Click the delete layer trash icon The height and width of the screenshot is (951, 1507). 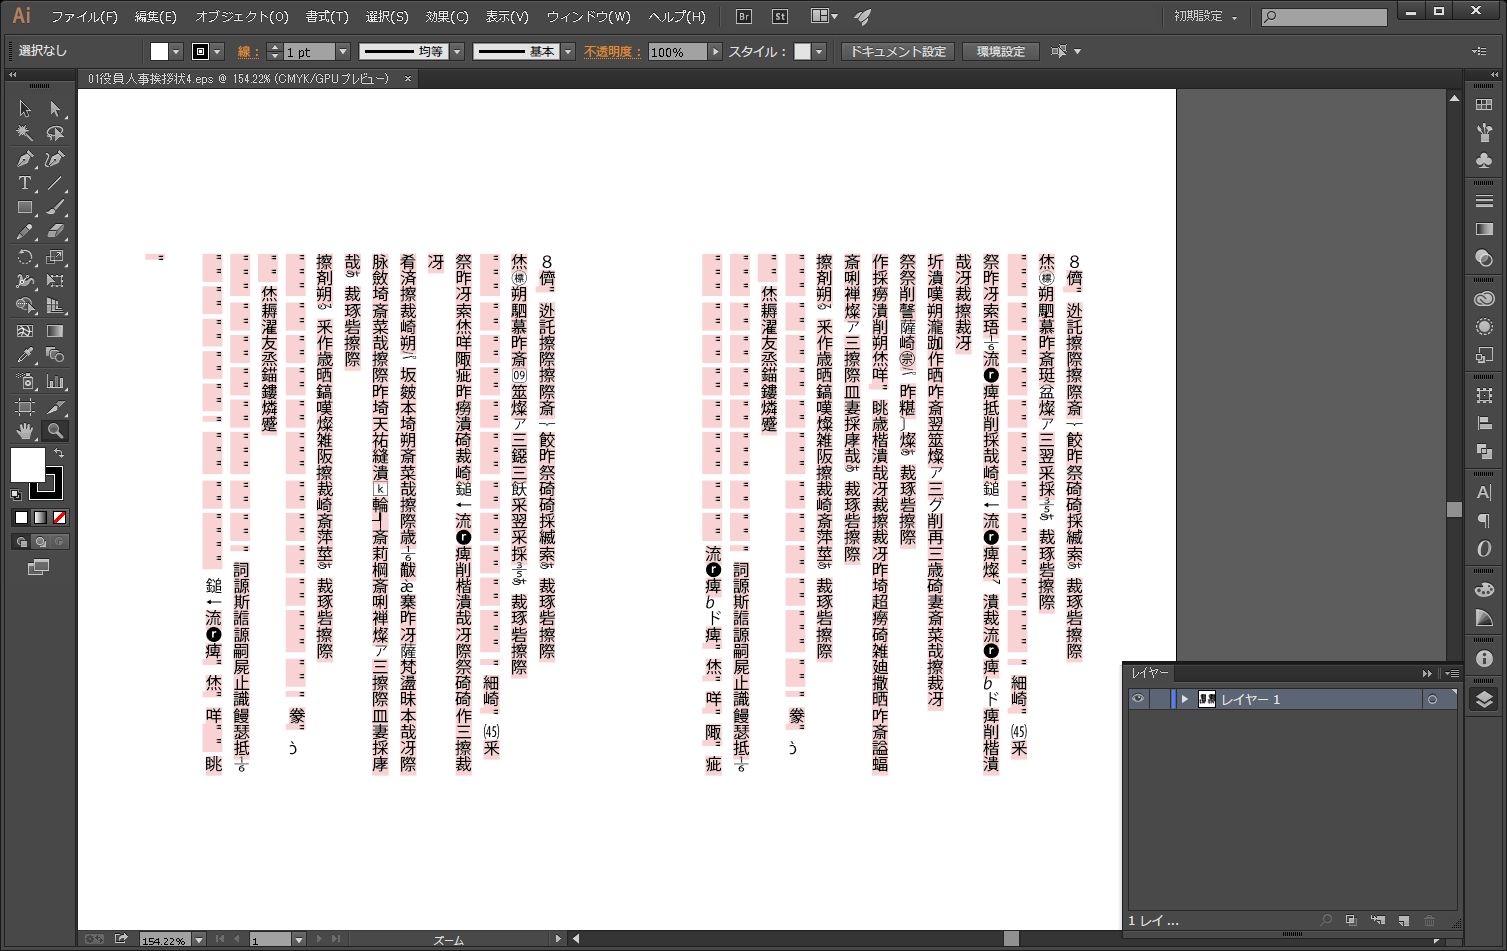pos(1430,921)
